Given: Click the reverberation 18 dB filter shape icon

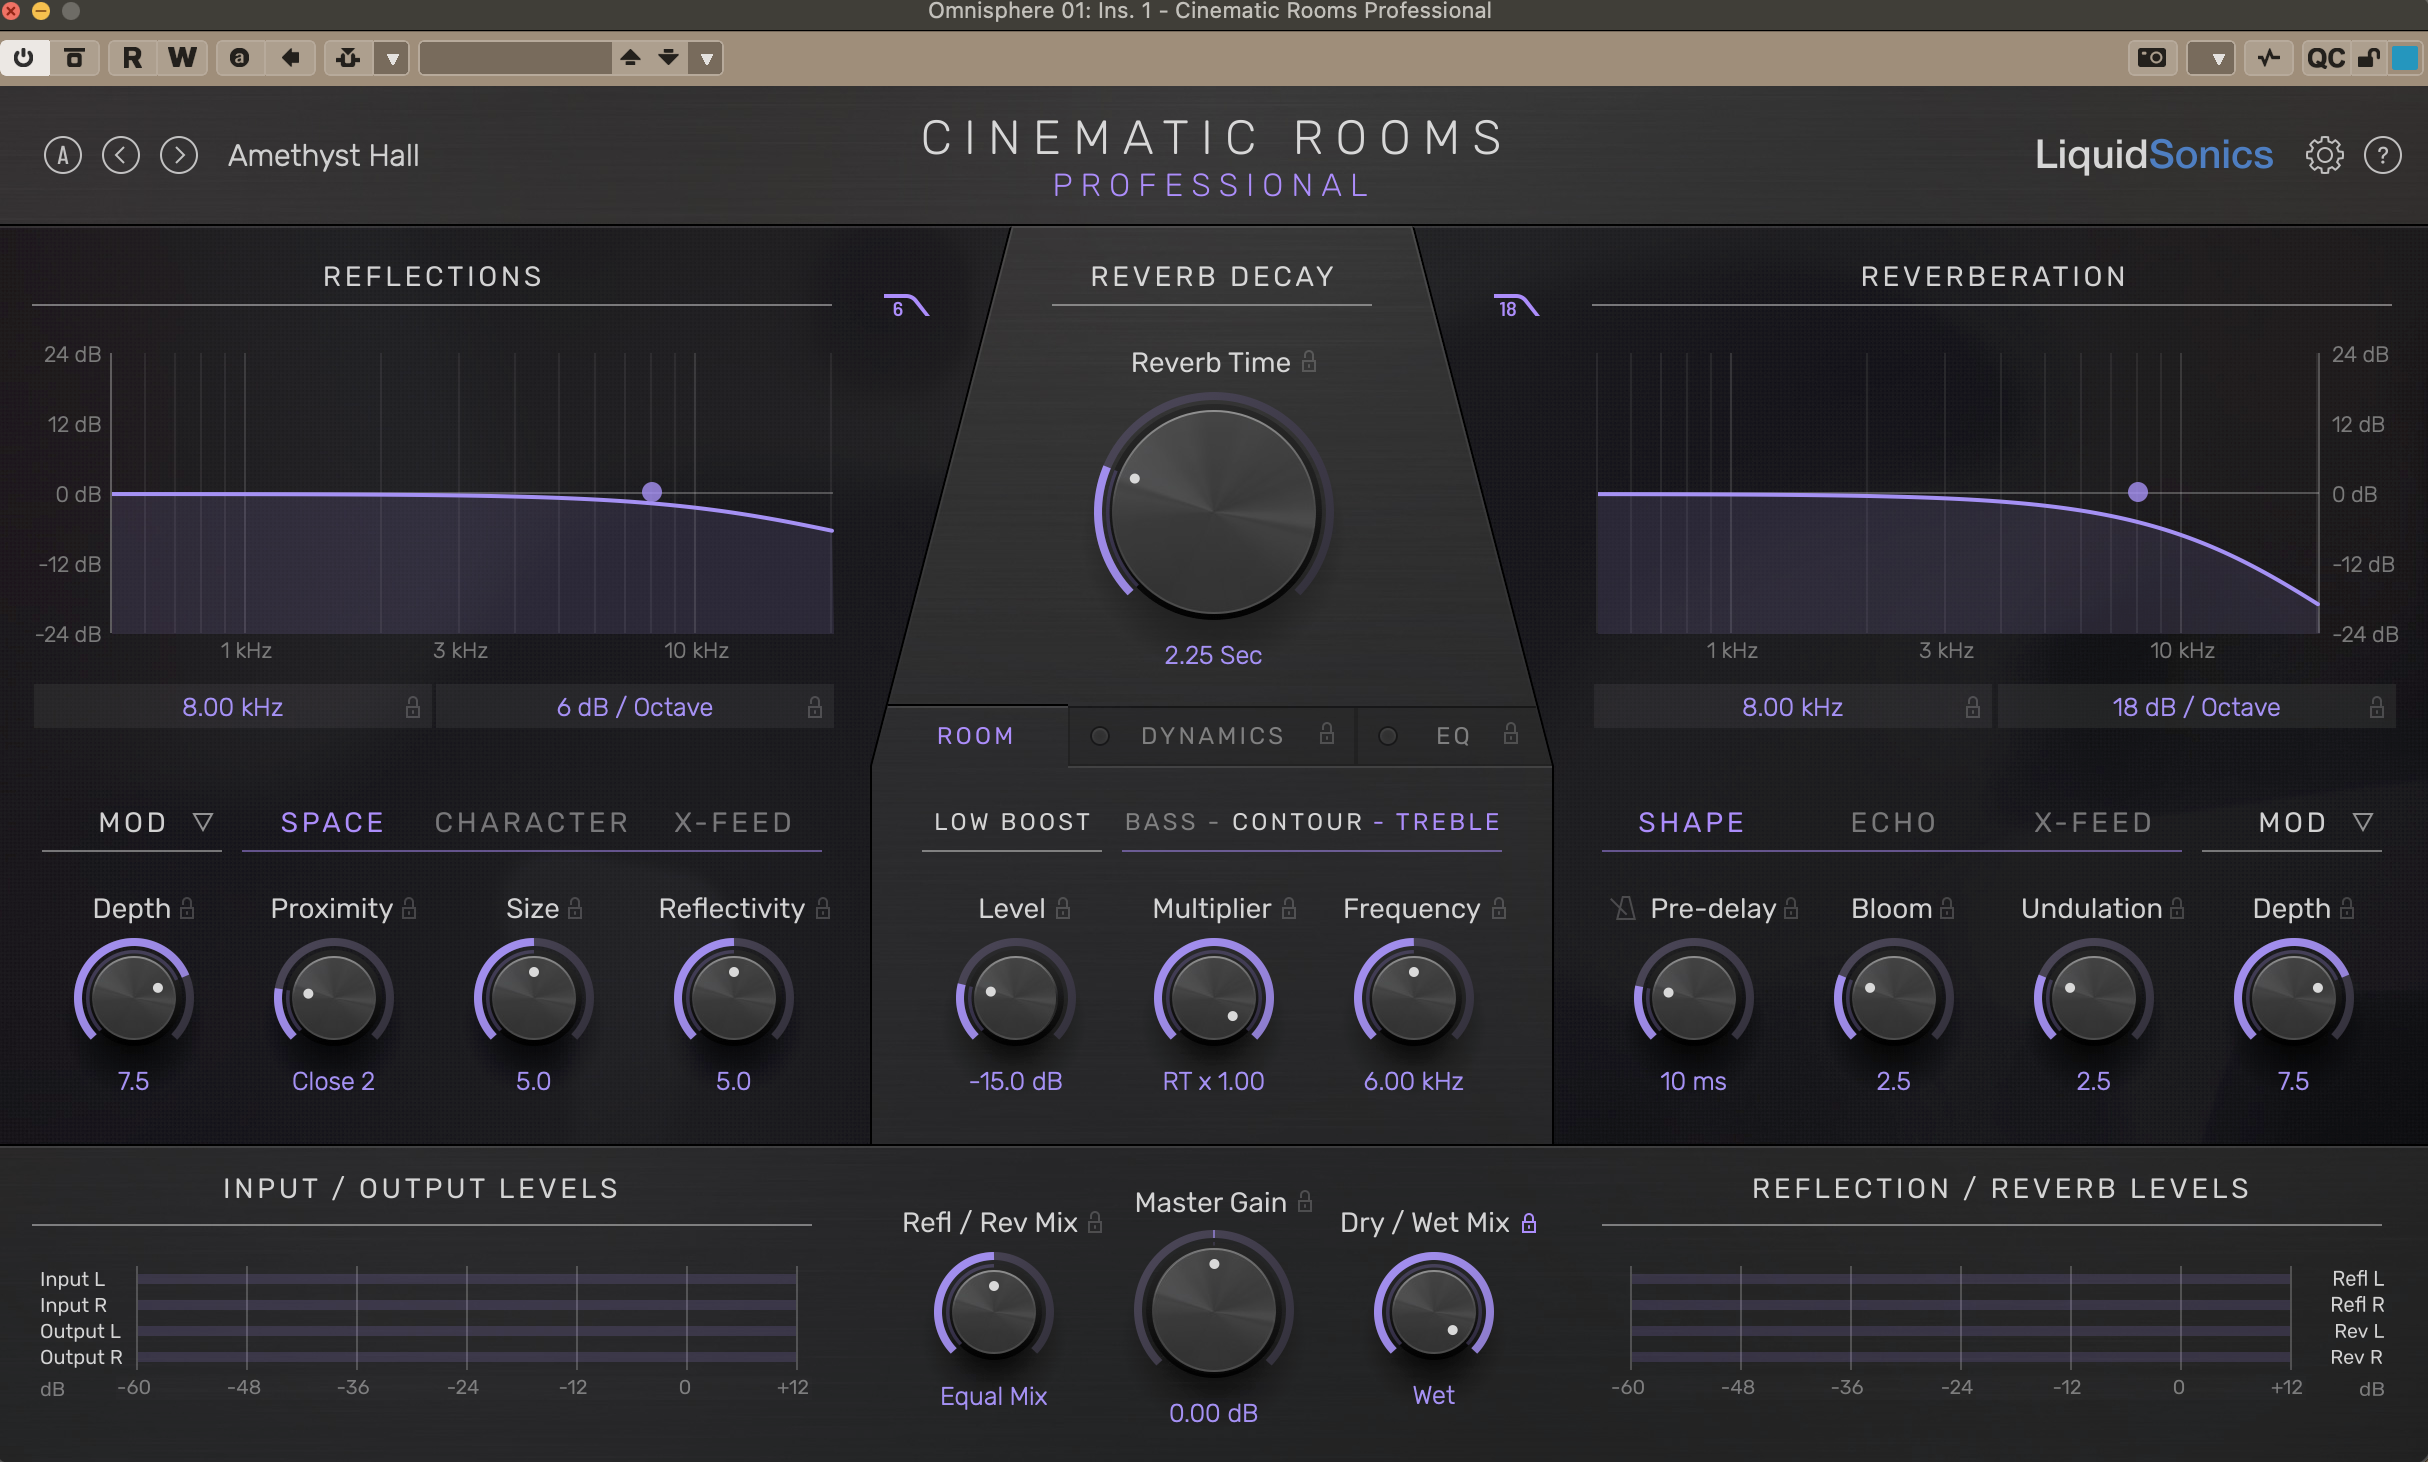Looking at the screenshot, I should tap(1516, 306).
